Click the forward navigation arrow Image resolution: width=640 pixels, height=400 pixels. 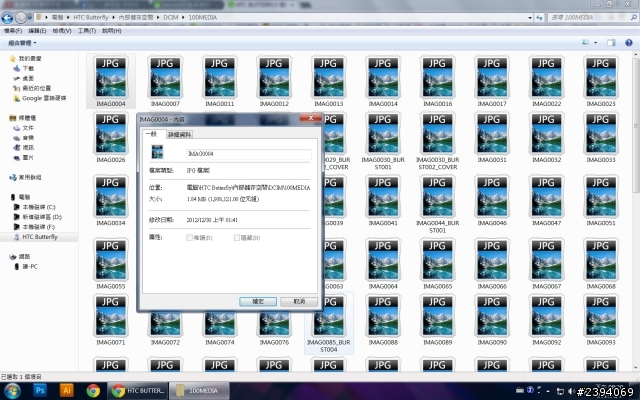tap(21, 18)
